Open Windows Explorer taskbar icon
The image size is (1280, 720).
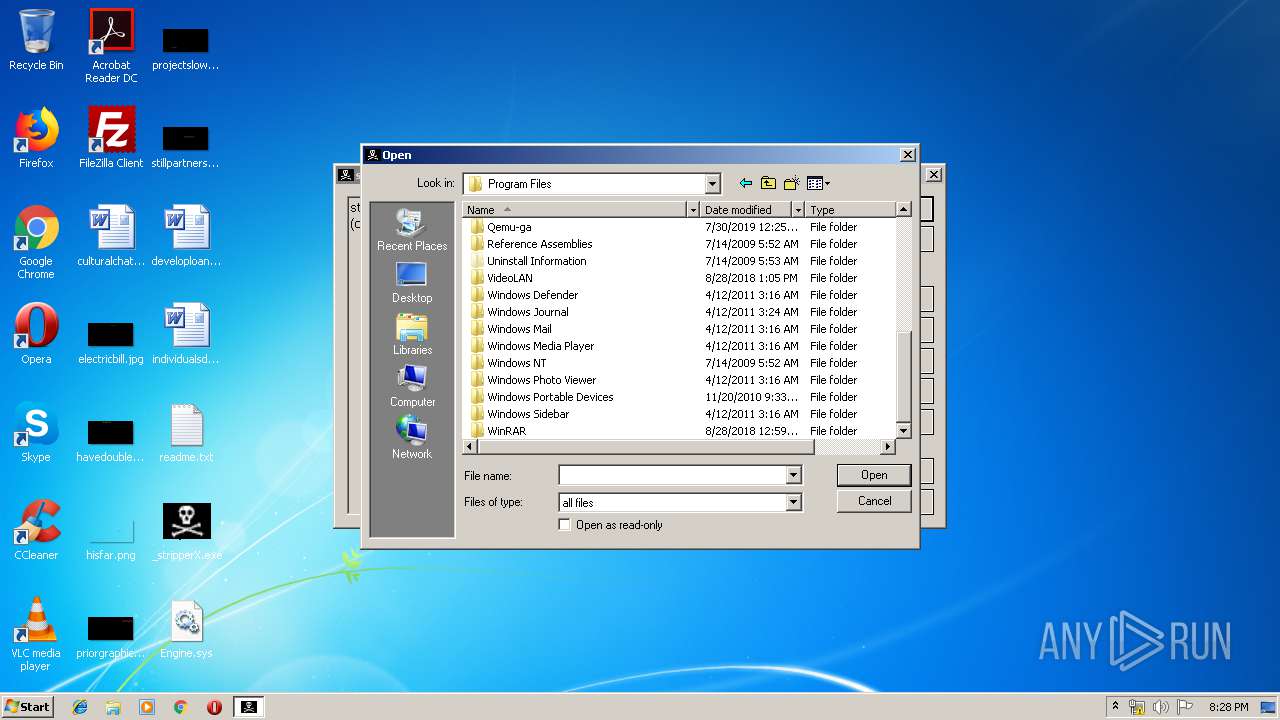pyautogui.click(x=113, y=707)
